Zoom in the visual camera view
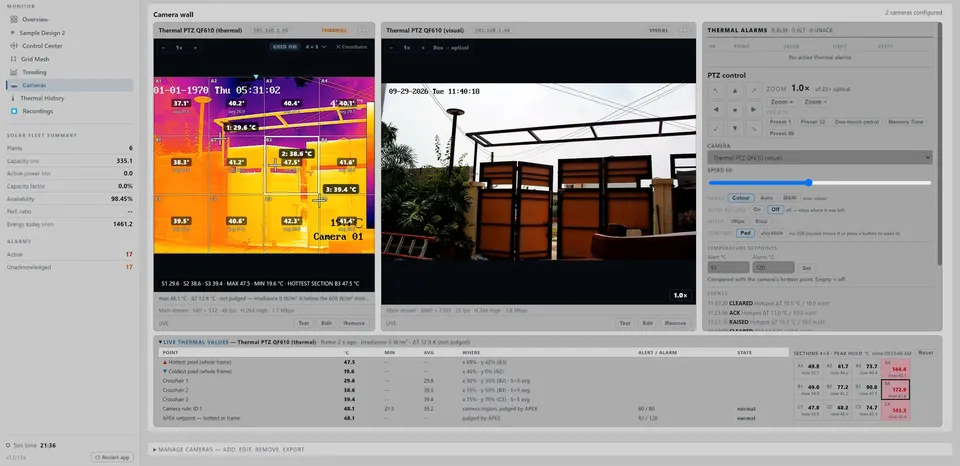This screenshot has height=466, width=960. coord(422,47)
